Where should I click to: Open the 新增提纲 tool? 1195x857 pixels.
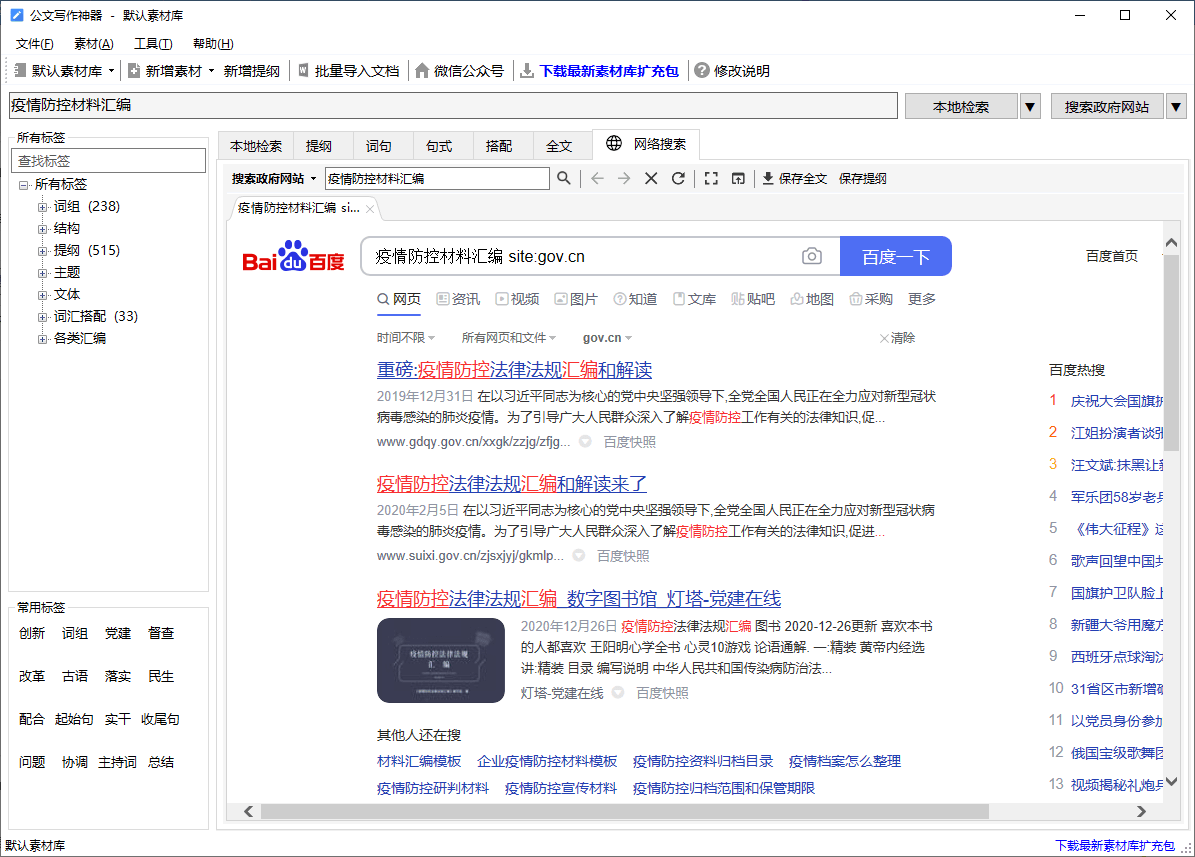[252, 70]
